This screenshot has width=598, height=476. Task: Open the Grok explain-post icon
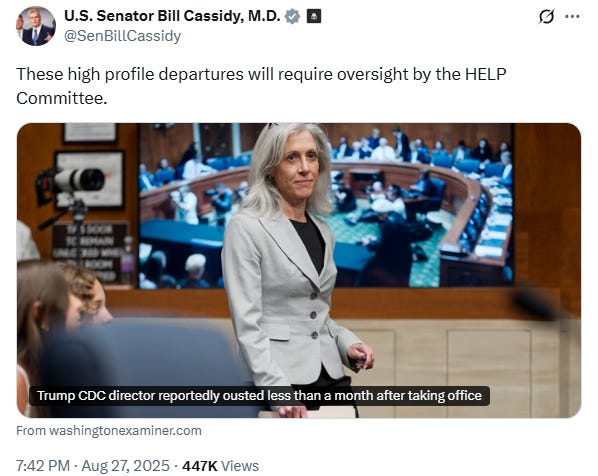(546, 16)
